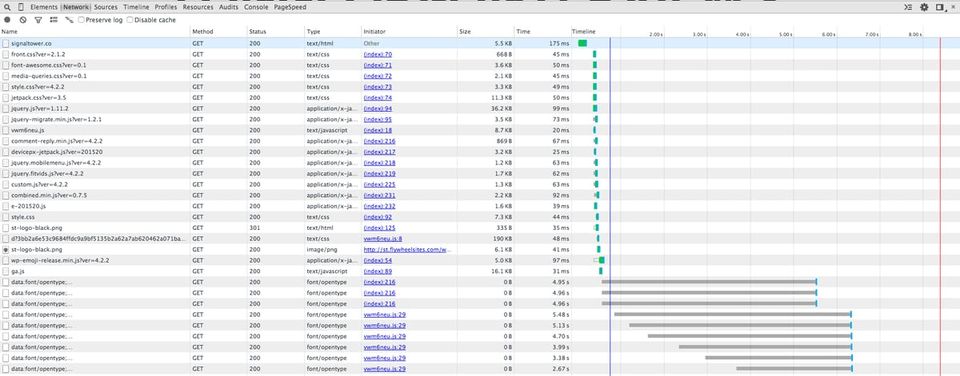Open initiator link (index):70
The width and height of the screenshot is (960, 376).
point(378,55)
